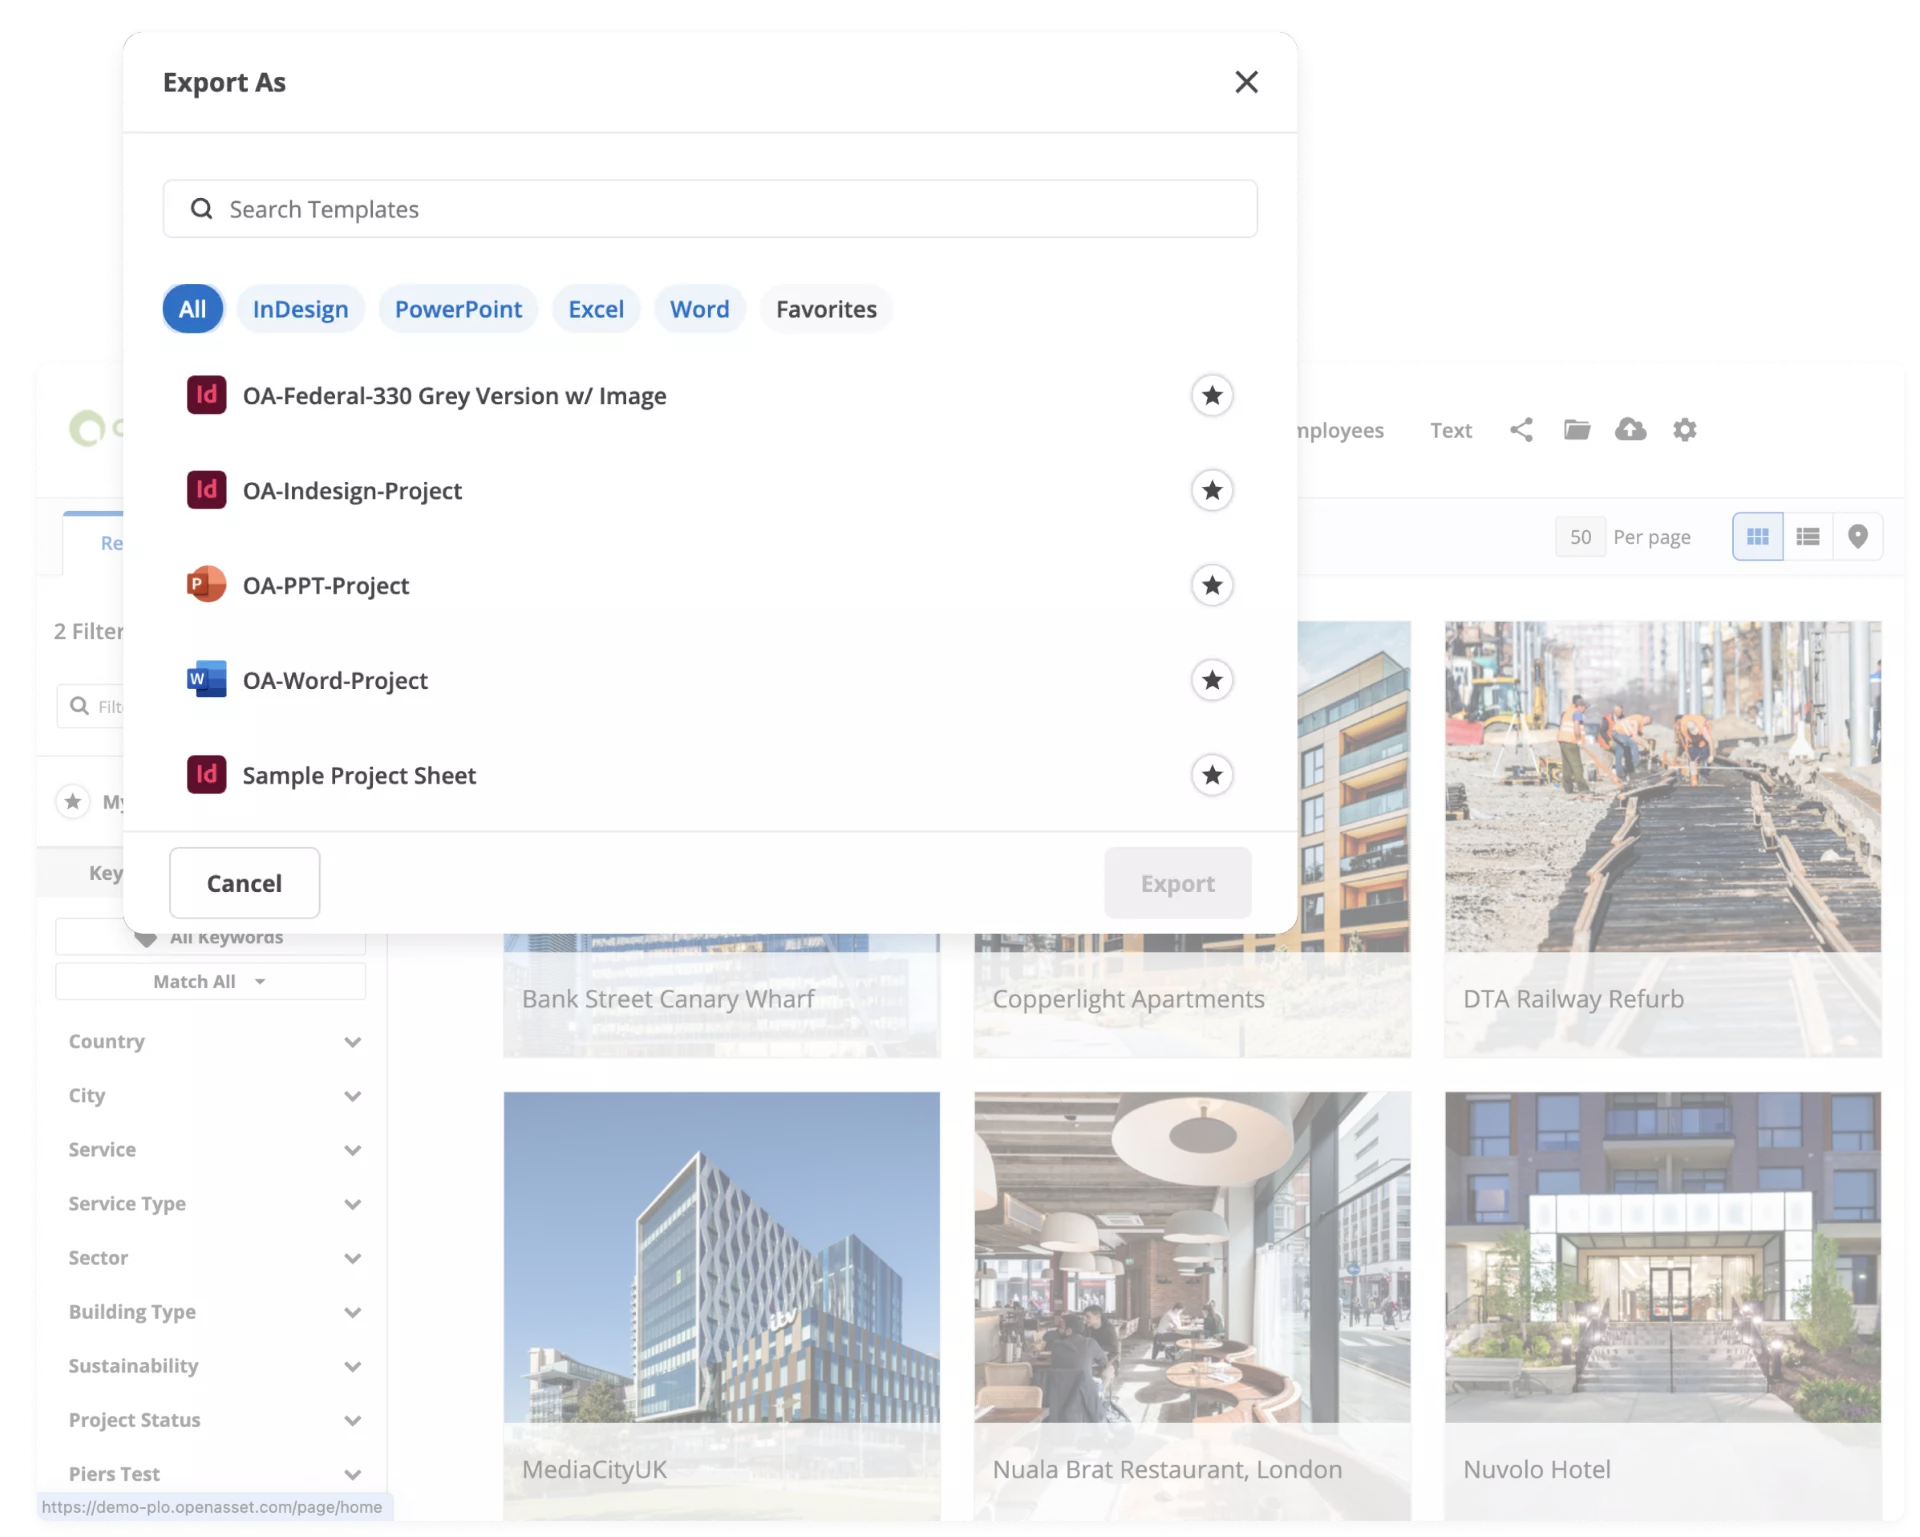Image resolution: width=1920 pixels, height=1537 pixels.
Task: Expand the Building Type filter
Action: click(352, 1312)
